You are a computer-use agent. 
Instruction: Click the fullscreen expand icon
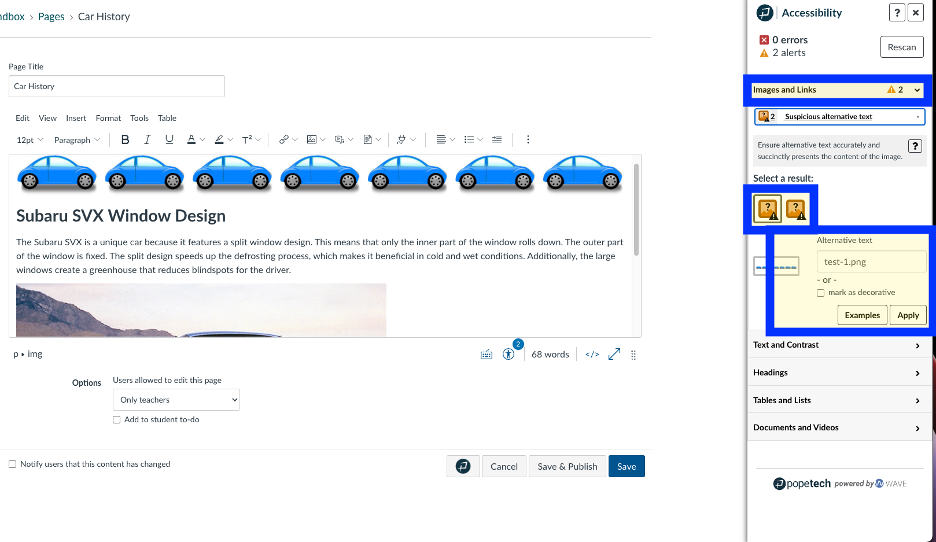[x=614, y=354]
